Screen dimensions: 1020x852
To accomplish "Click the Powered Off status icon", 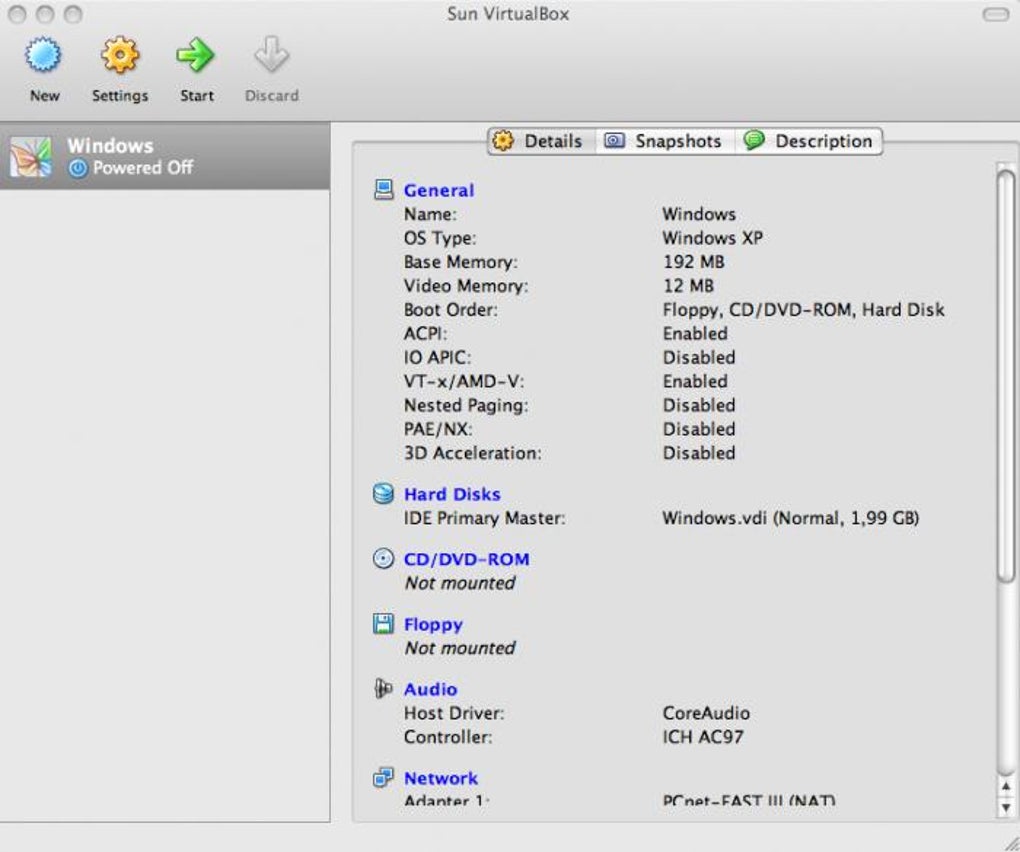I will 78,168.
